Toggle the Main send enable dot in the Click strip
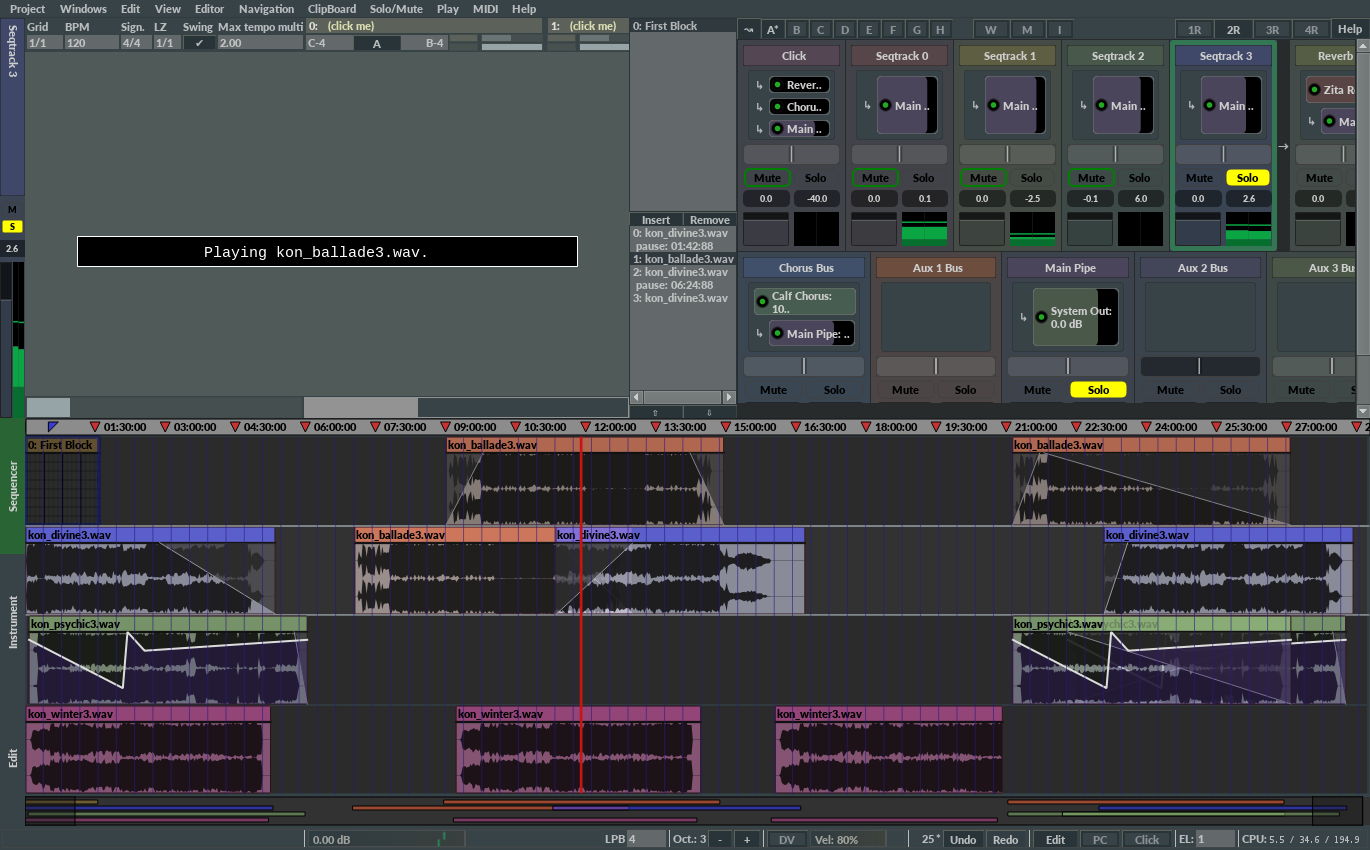This screenshot has height=850, width=1370. (x=776, y=129)
